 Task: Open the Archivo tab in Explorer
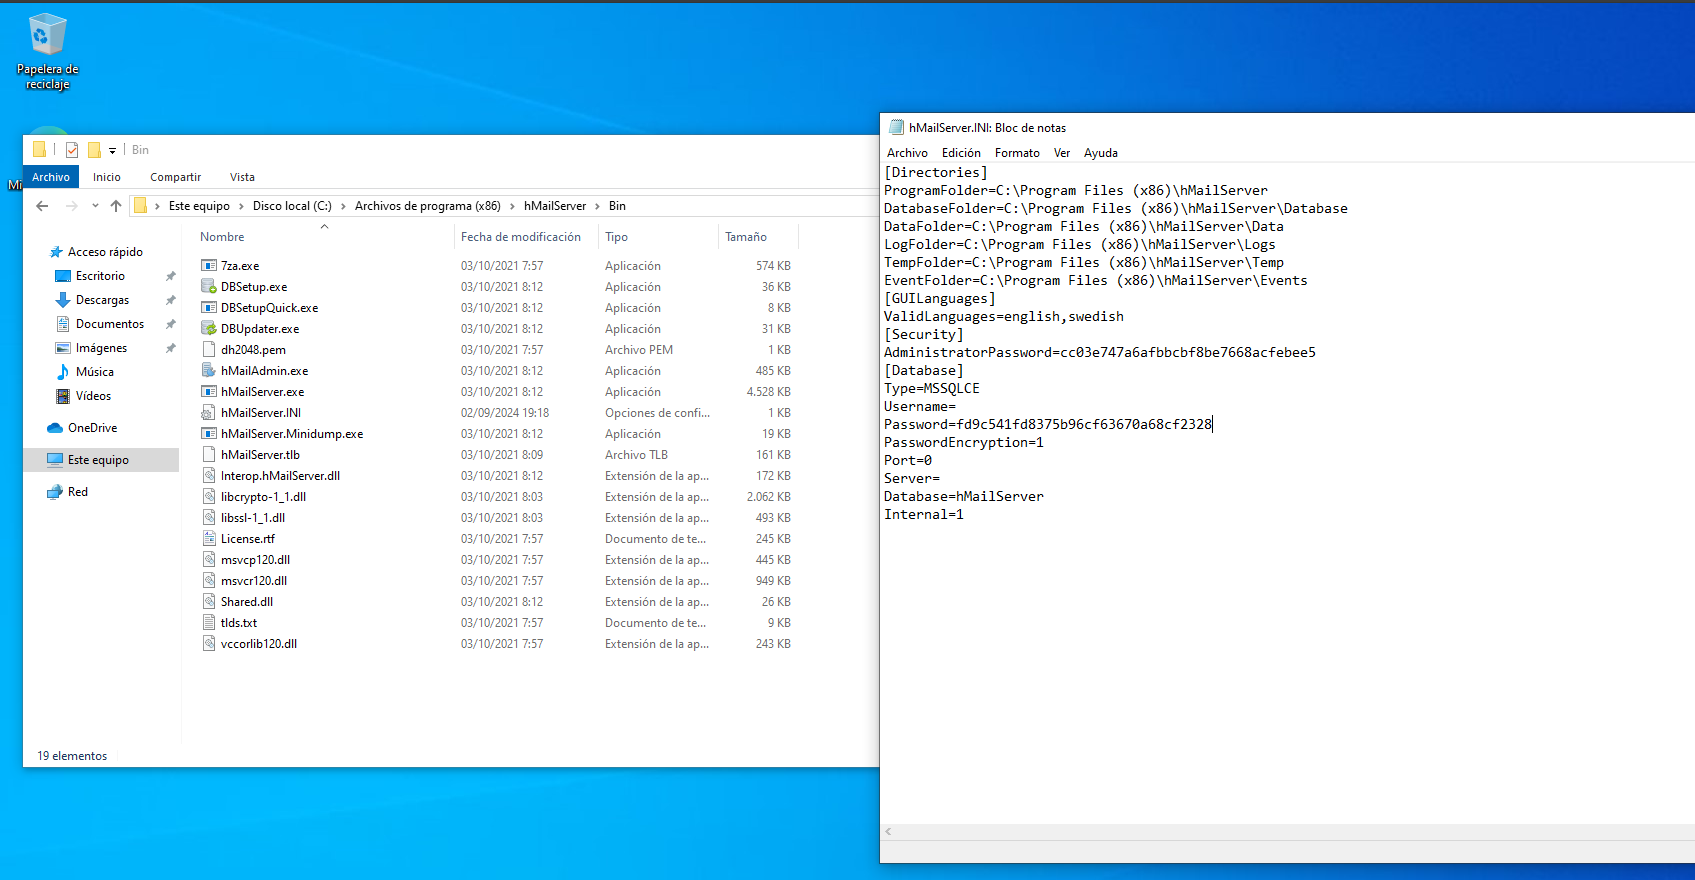(51, 177)
